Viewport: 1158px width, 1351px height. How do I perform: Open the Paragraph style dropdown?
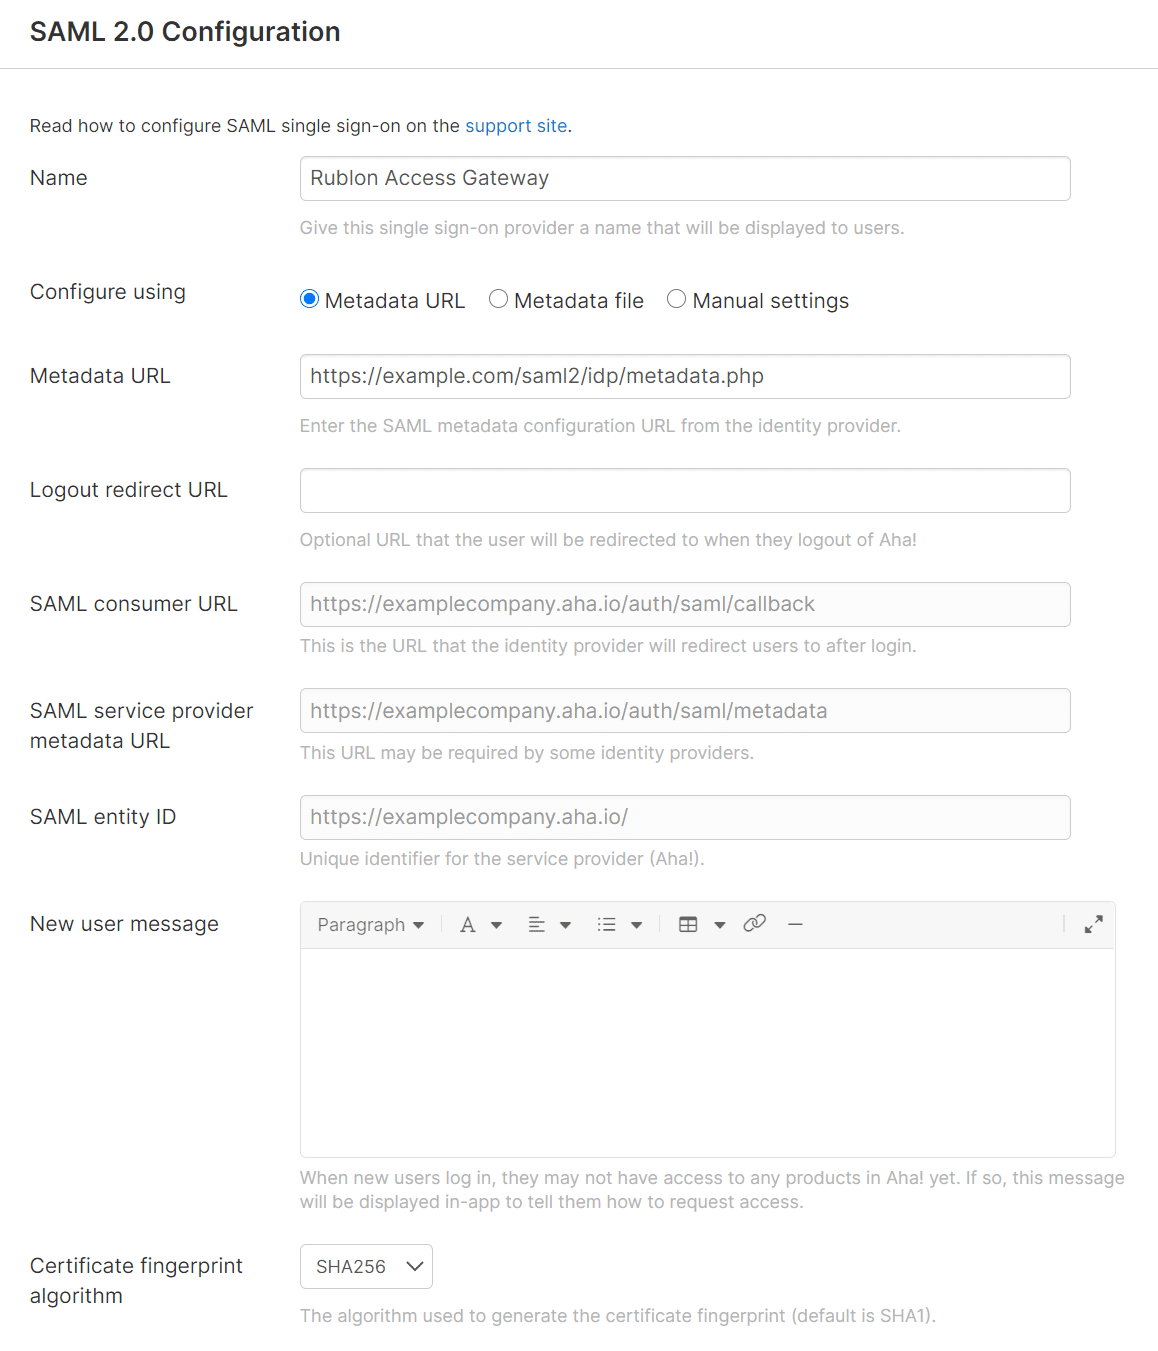point(370,925)
